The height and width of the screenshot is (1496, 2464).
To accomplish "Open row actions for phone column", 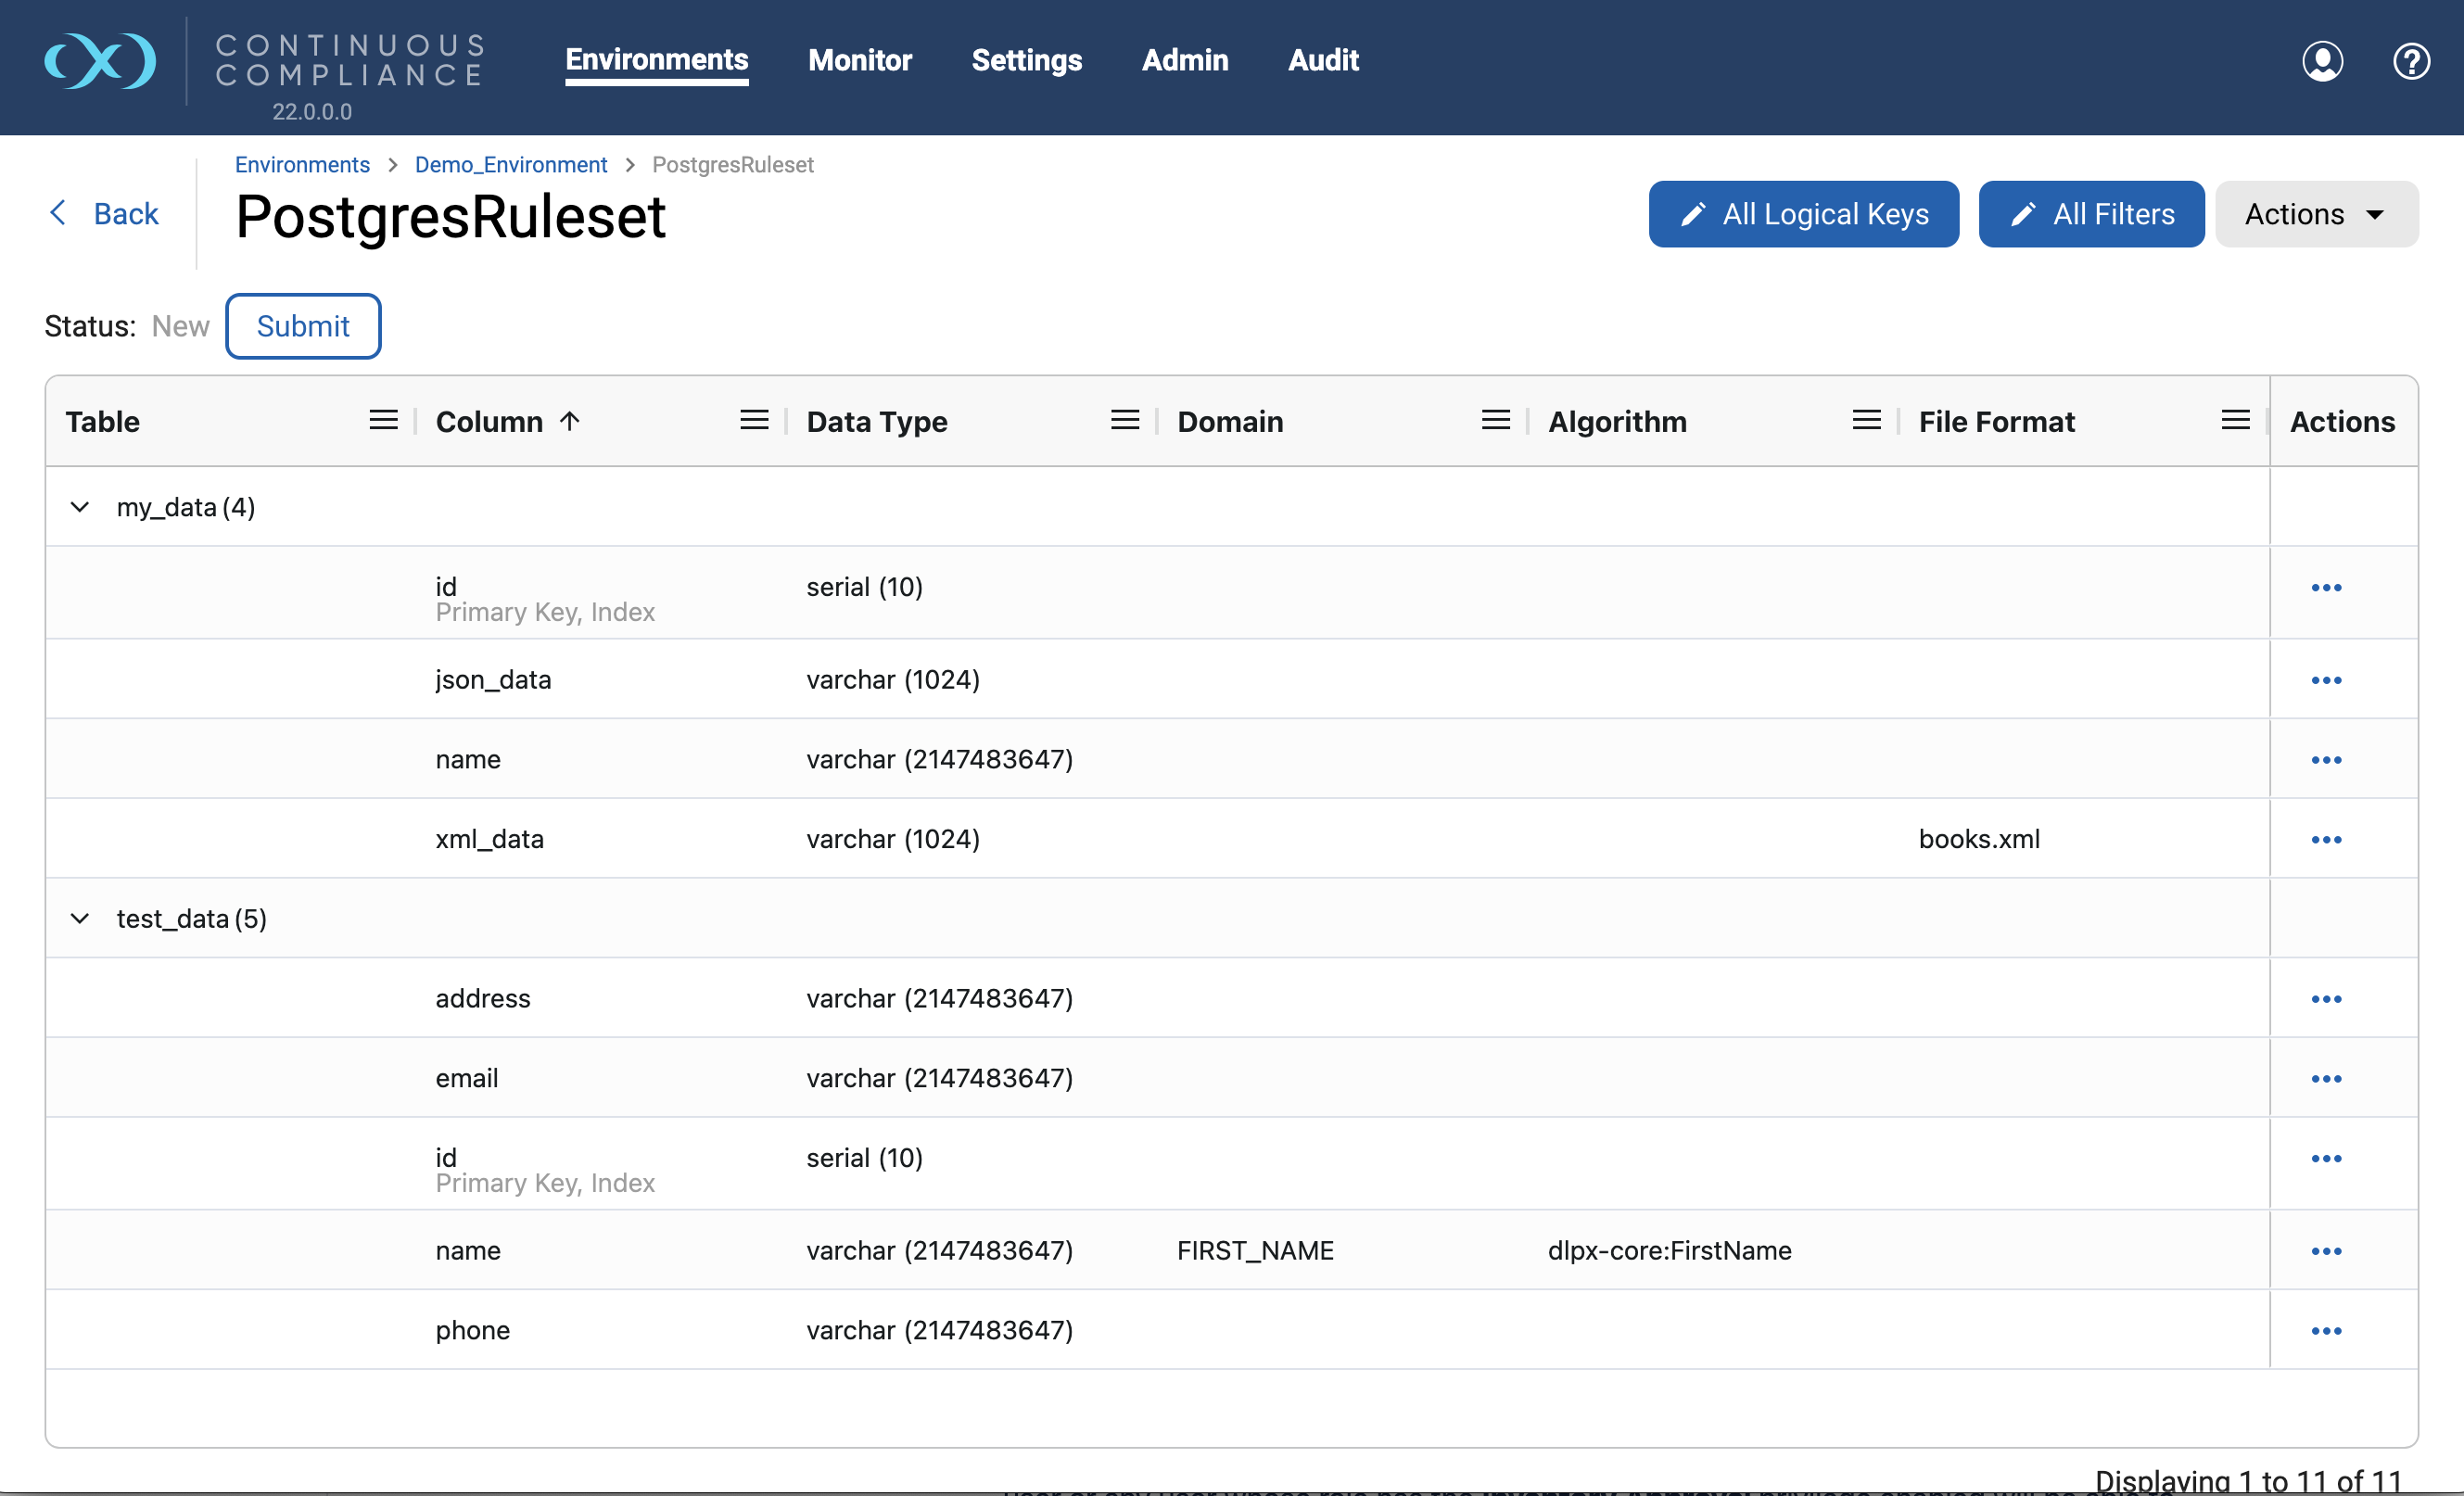I will 2326,1330.
